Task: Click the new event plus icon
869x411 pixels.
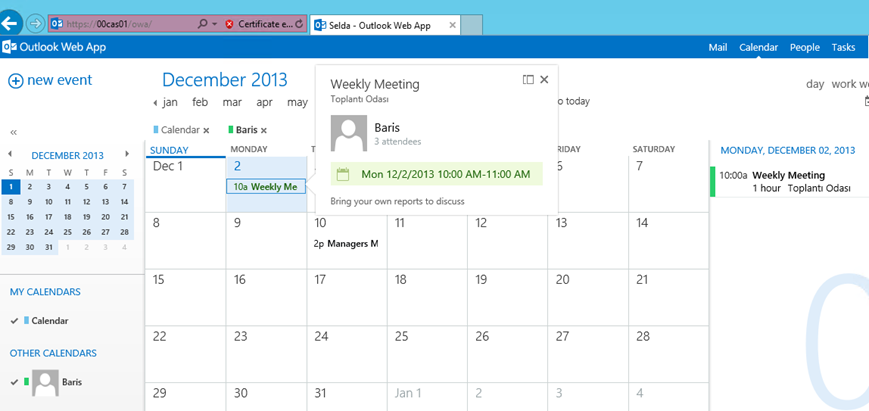Action: click(15, 81)
